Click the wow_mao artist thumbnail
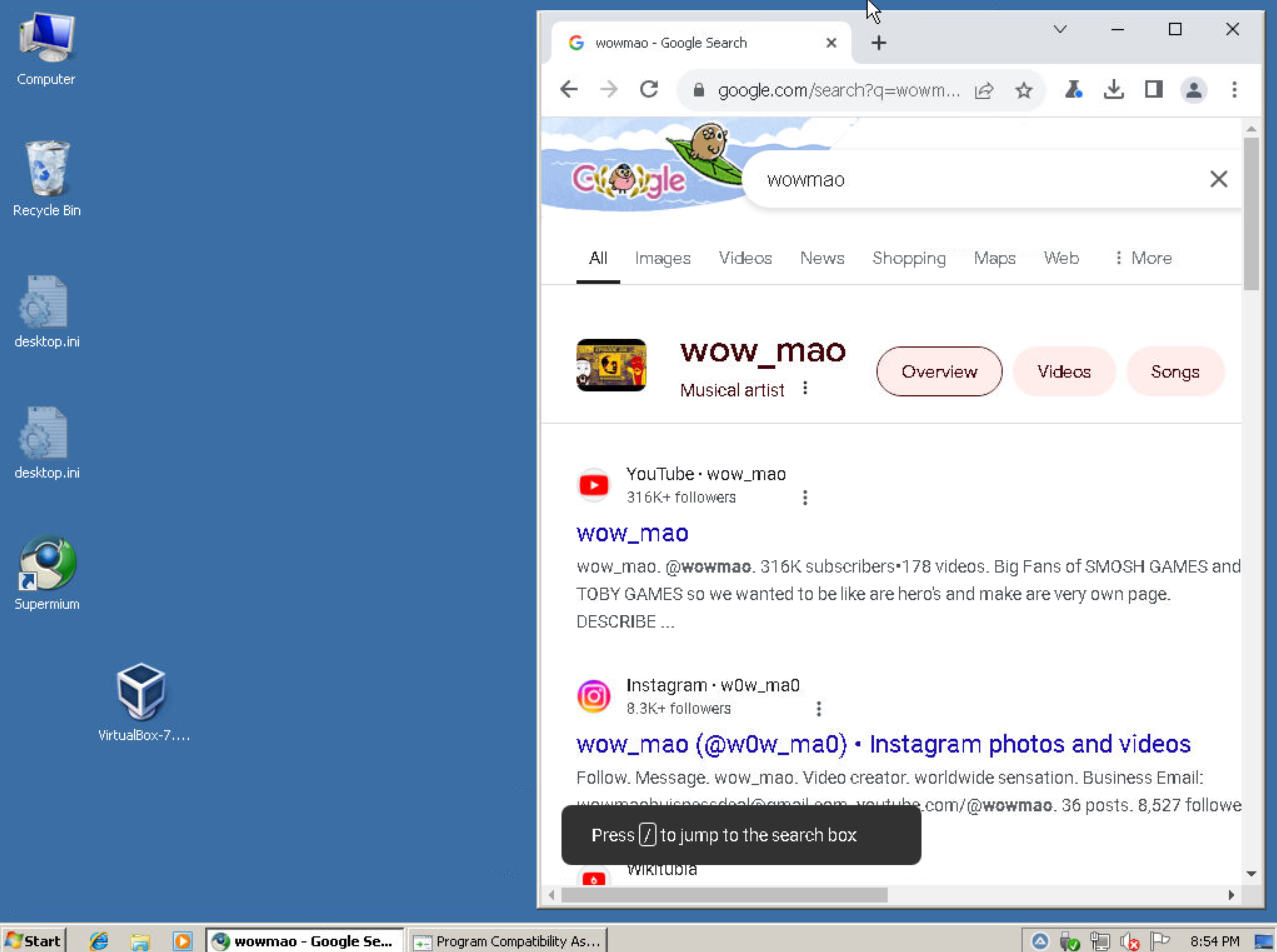 point(611,365)
